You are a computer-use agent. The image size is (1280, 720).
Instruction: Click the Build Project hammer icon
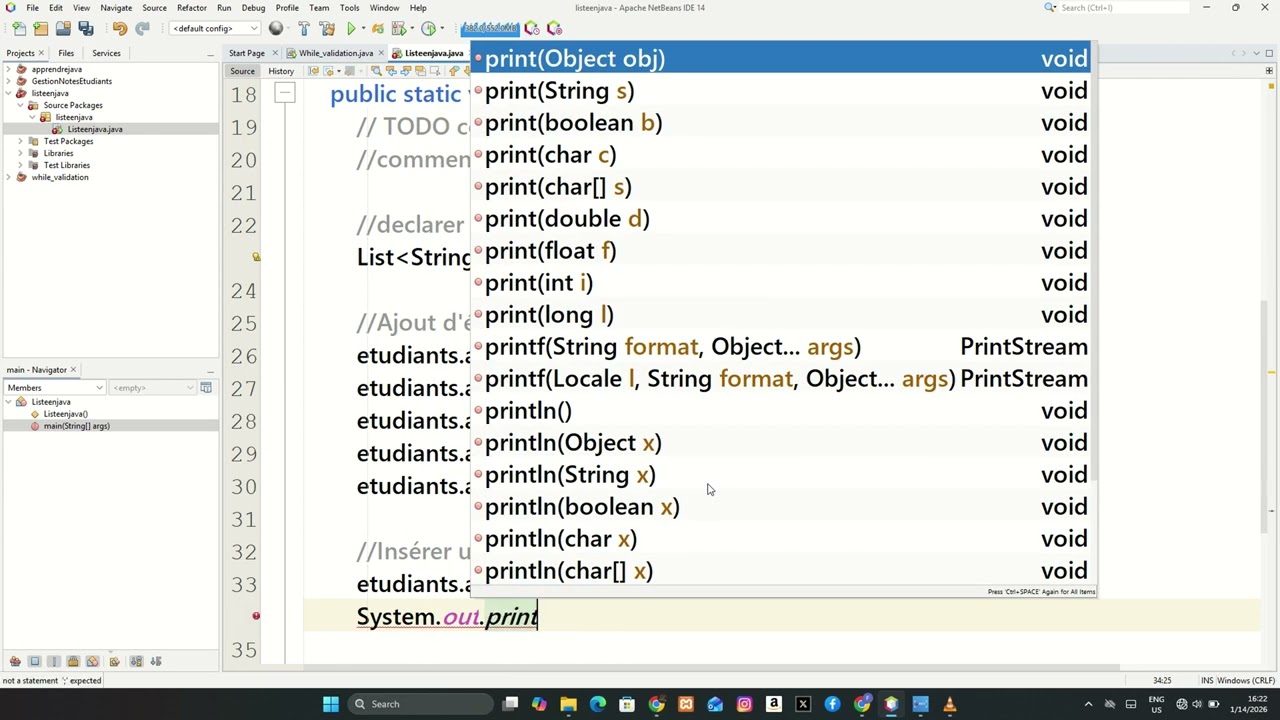pos(304,28)
